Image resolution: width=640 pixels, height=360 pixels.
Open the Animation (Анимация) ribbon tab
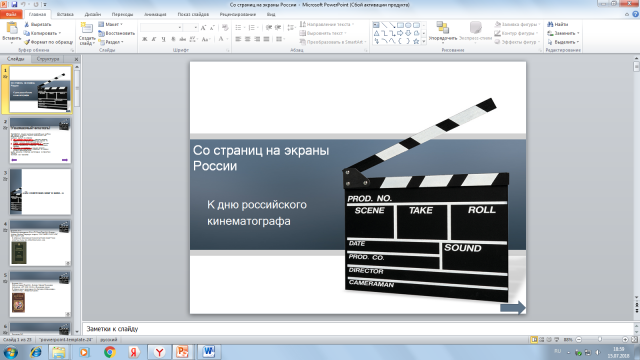click(155, 14)
